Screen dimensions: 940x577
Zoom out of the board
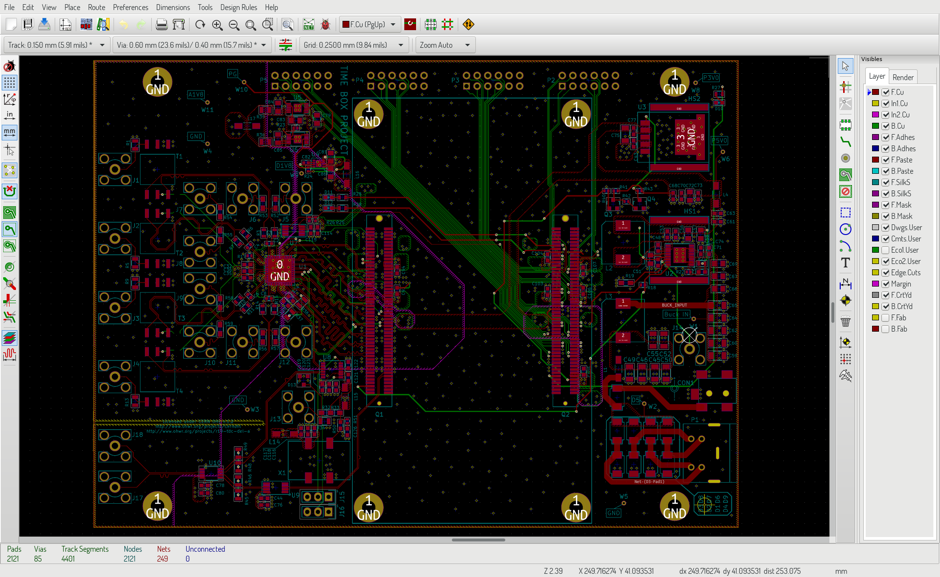click(234, 25)
